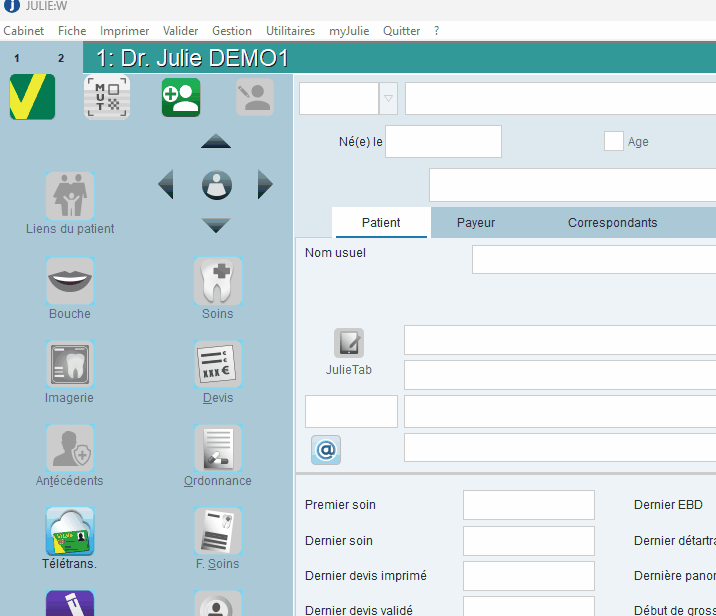Click the purple icon below Télétrans.
The height and width of the screenshot is (616, 716).
tap(70, 603)
